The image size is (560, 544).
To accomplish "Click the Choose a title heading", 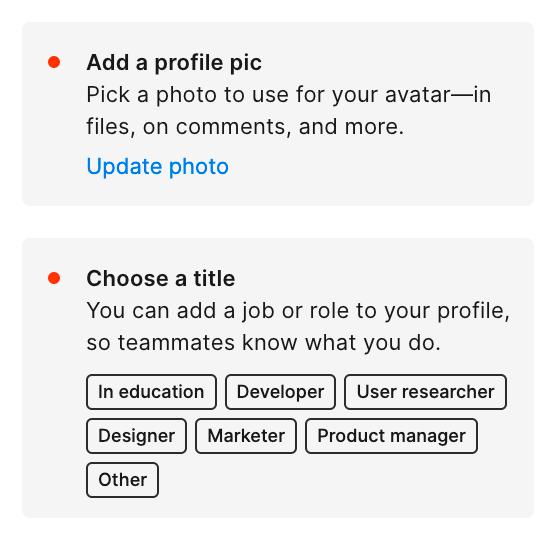I will 161,278.
